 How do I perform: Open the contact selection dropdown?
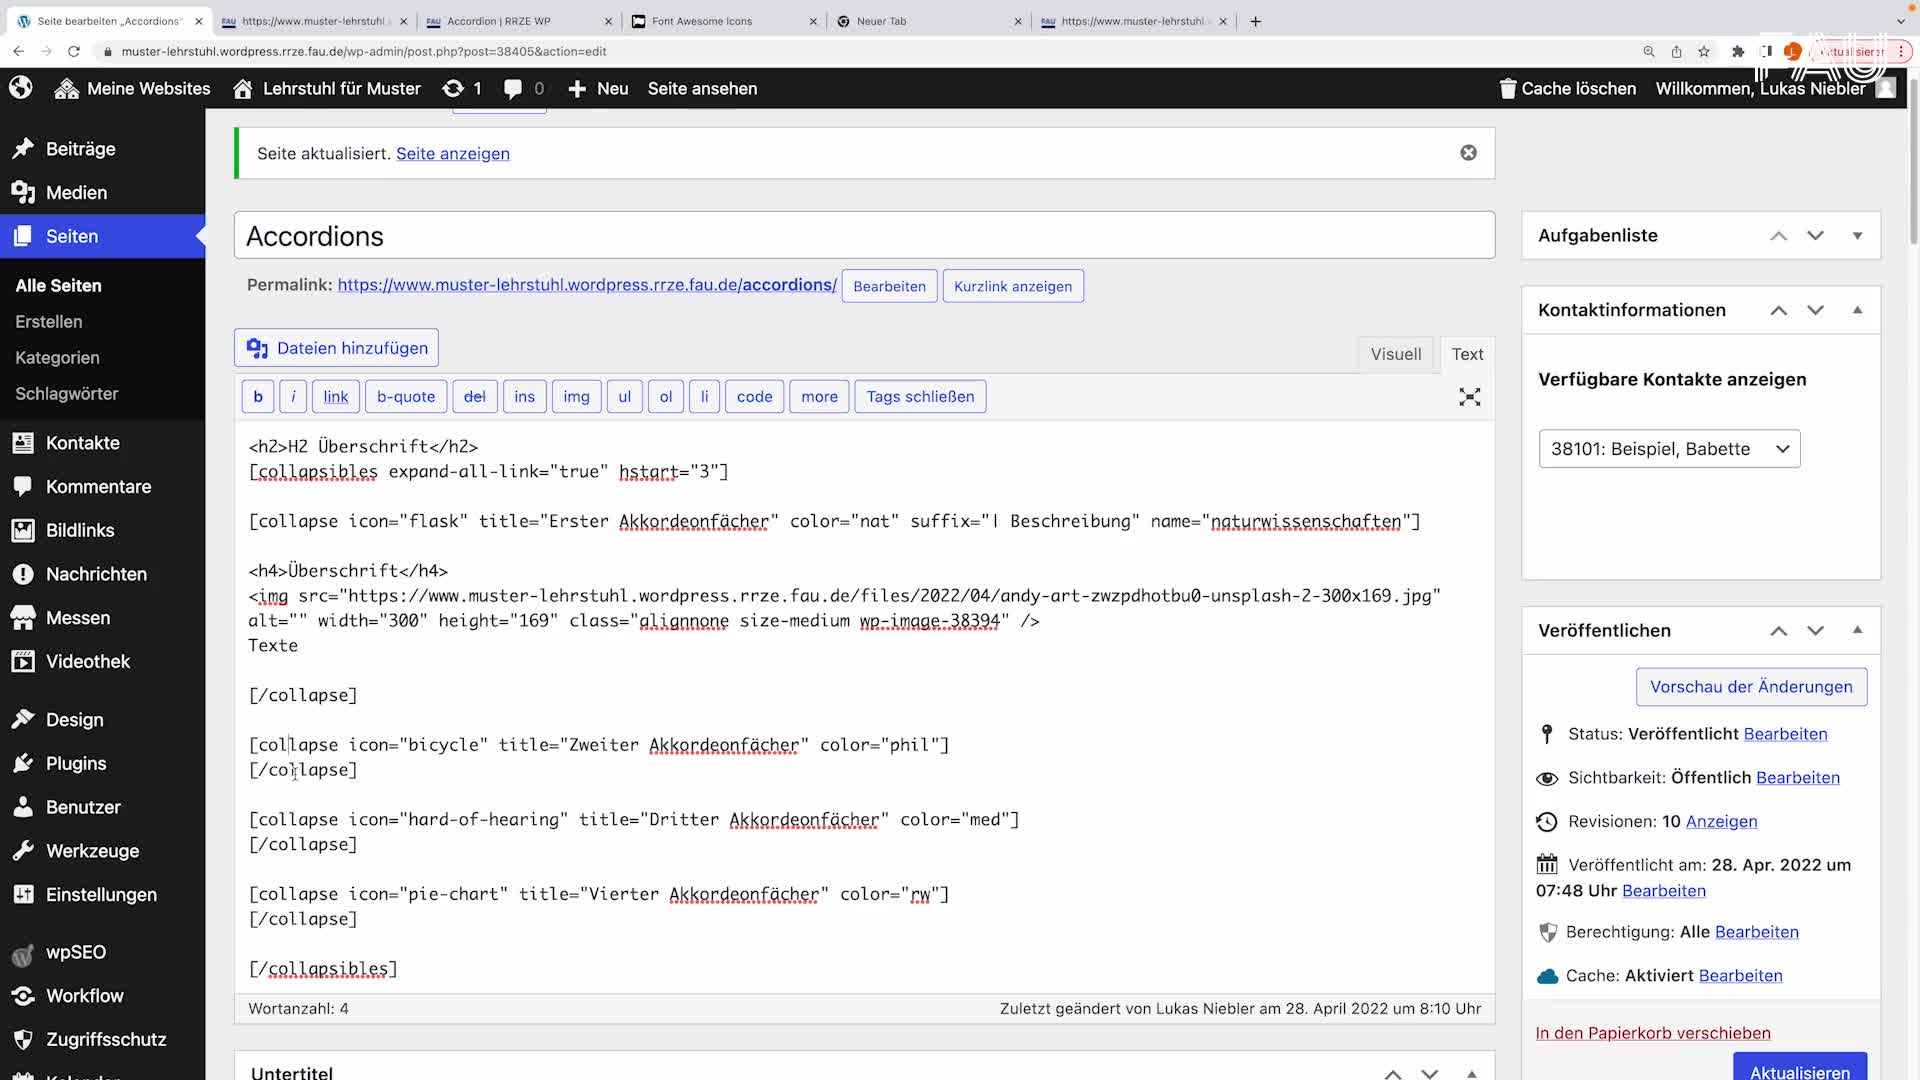pyautogui.click(x=1669, y=449)
